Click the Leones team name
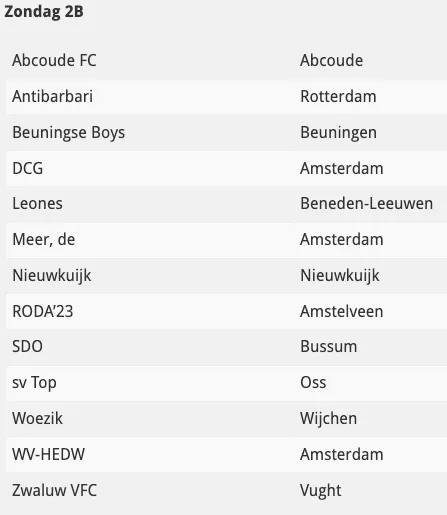 [x=37, y=204]
